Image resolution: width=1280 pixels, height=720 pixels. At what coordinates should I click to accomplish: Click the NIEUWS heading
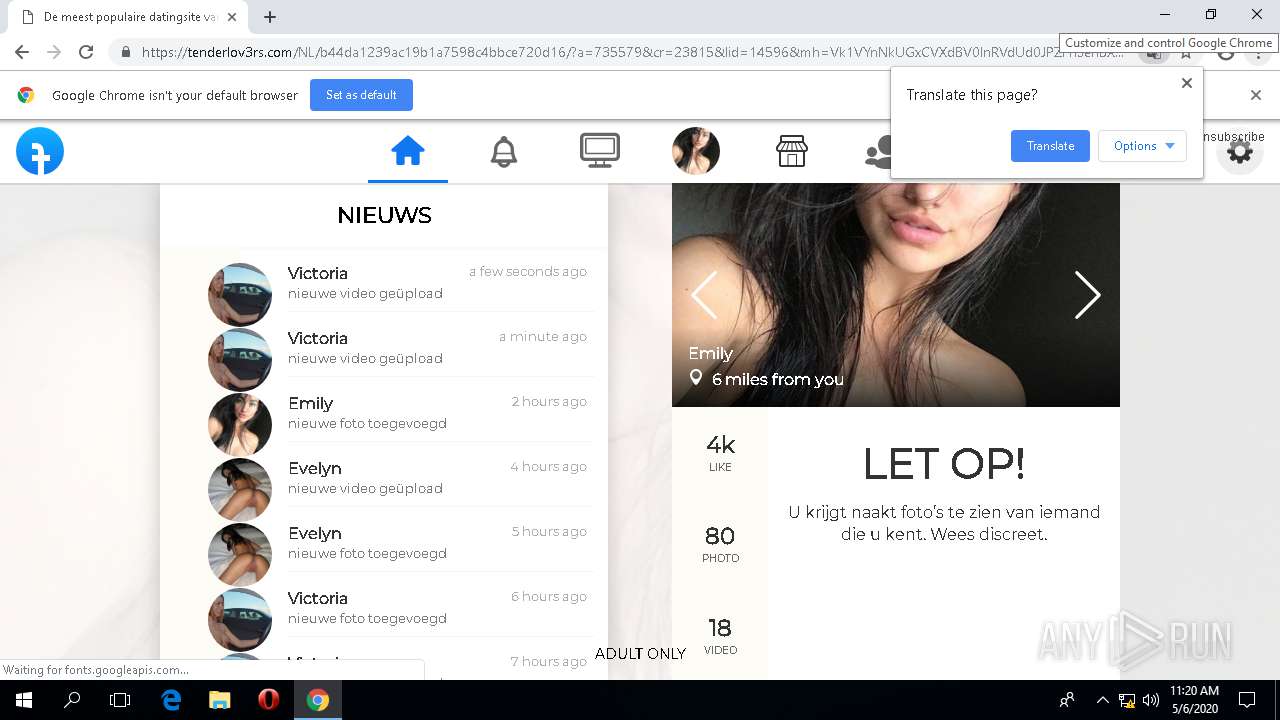click(x=384, y=215)
